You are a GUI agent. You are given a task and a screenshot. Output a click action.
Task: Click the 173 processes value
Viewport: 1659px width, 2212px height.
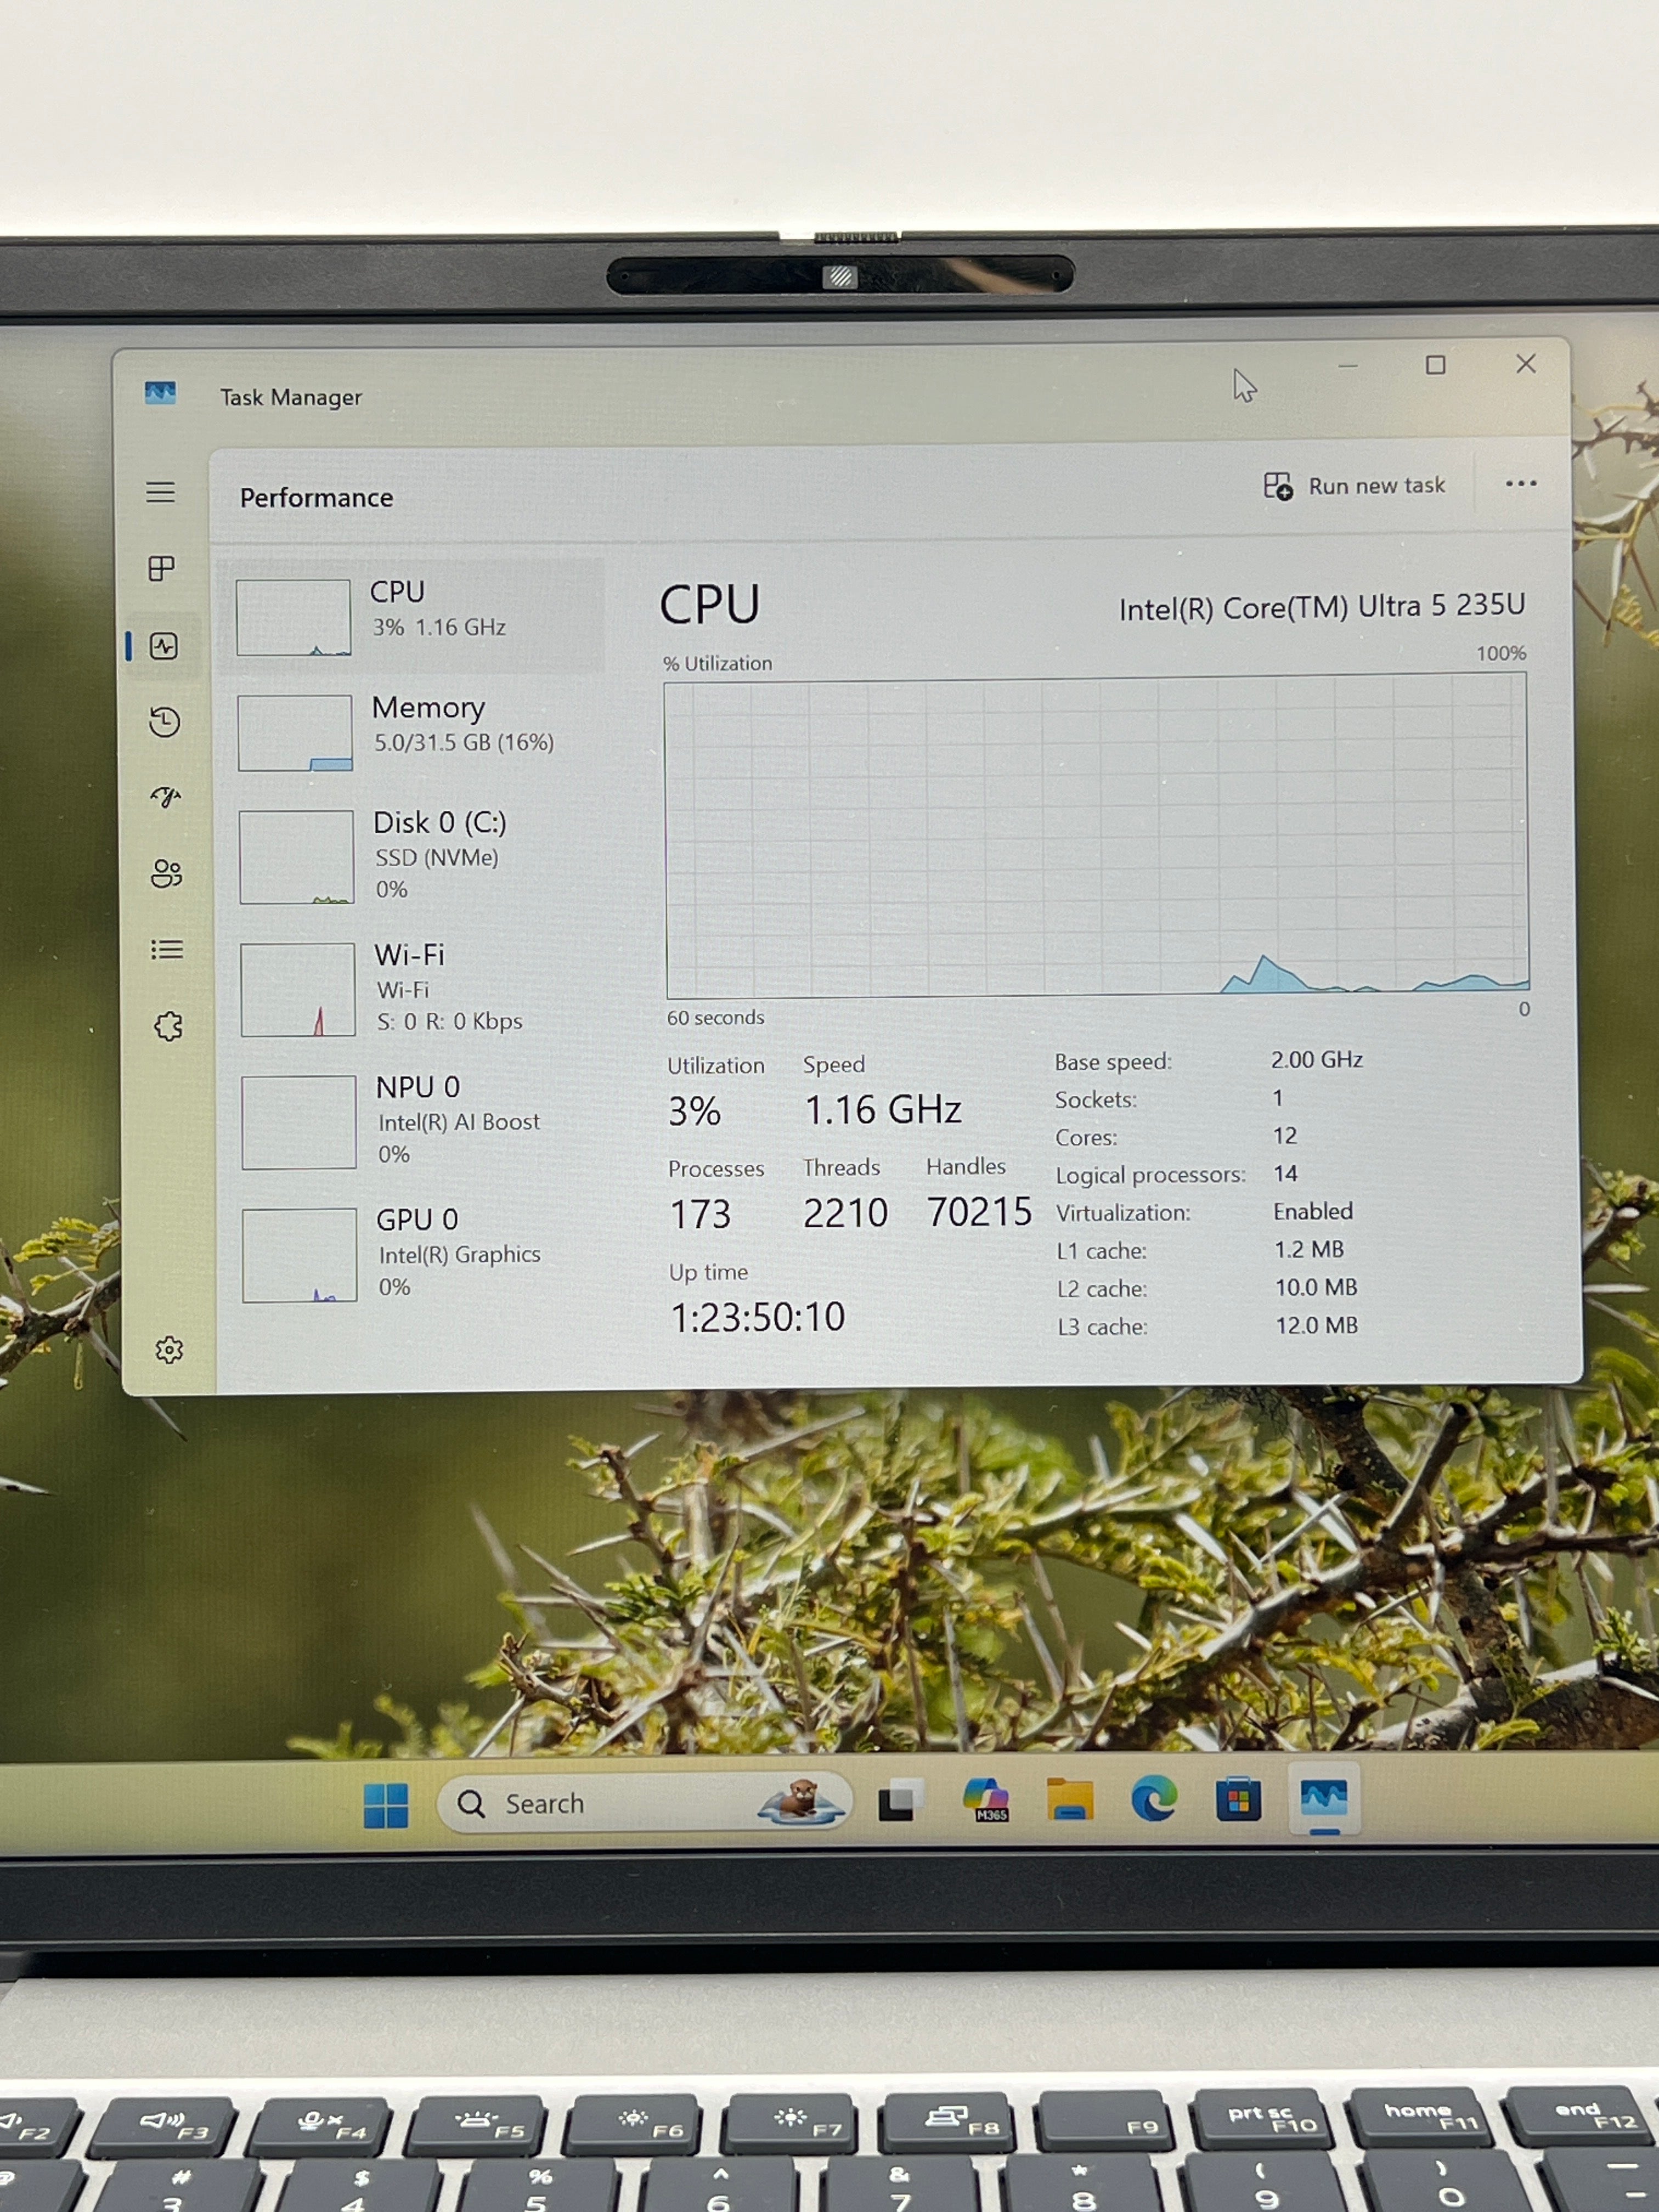click(x=700, y=1215)
